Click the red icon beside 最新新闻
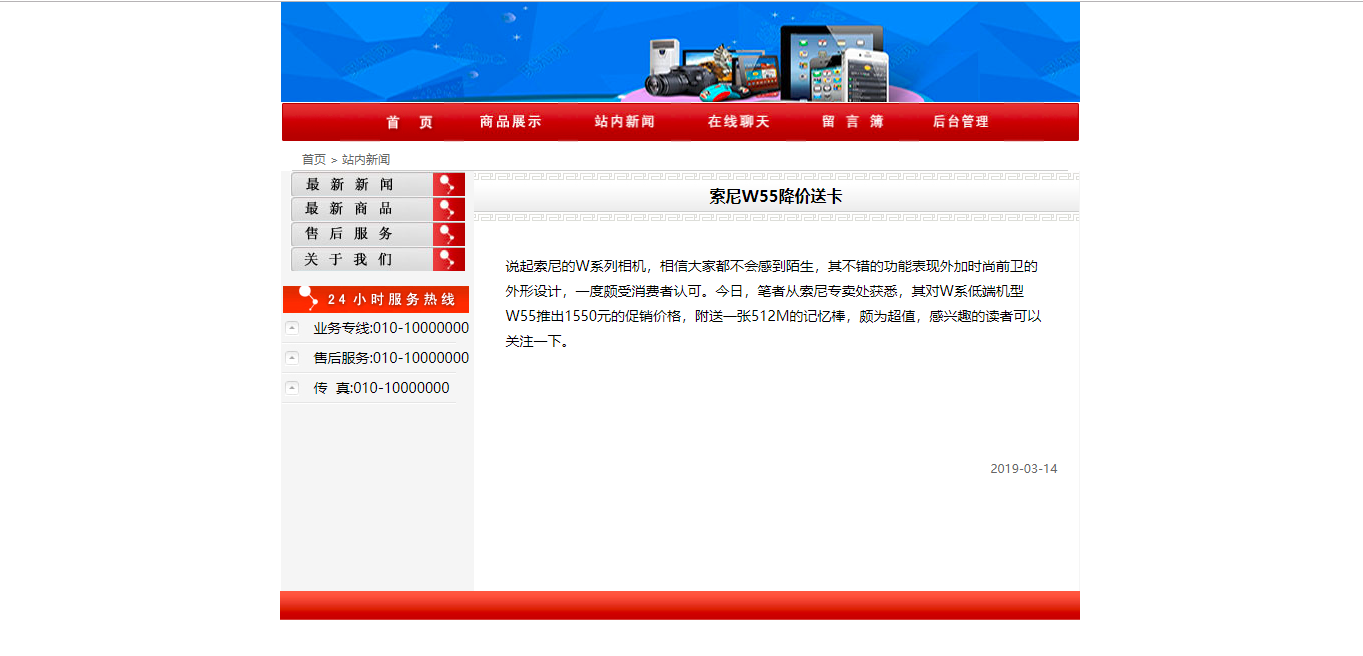 click(449, 184)
